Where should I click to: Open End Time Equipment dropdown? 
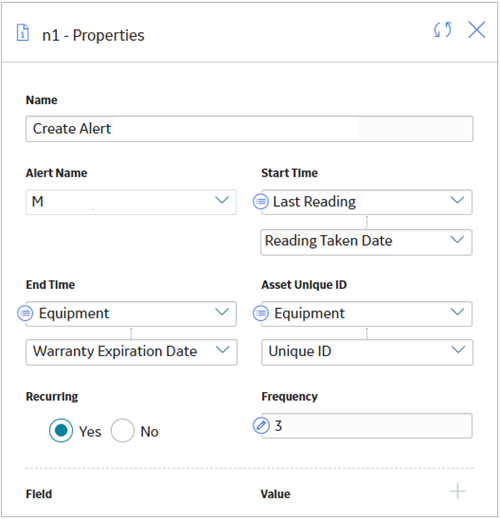[x=131, y=314]
